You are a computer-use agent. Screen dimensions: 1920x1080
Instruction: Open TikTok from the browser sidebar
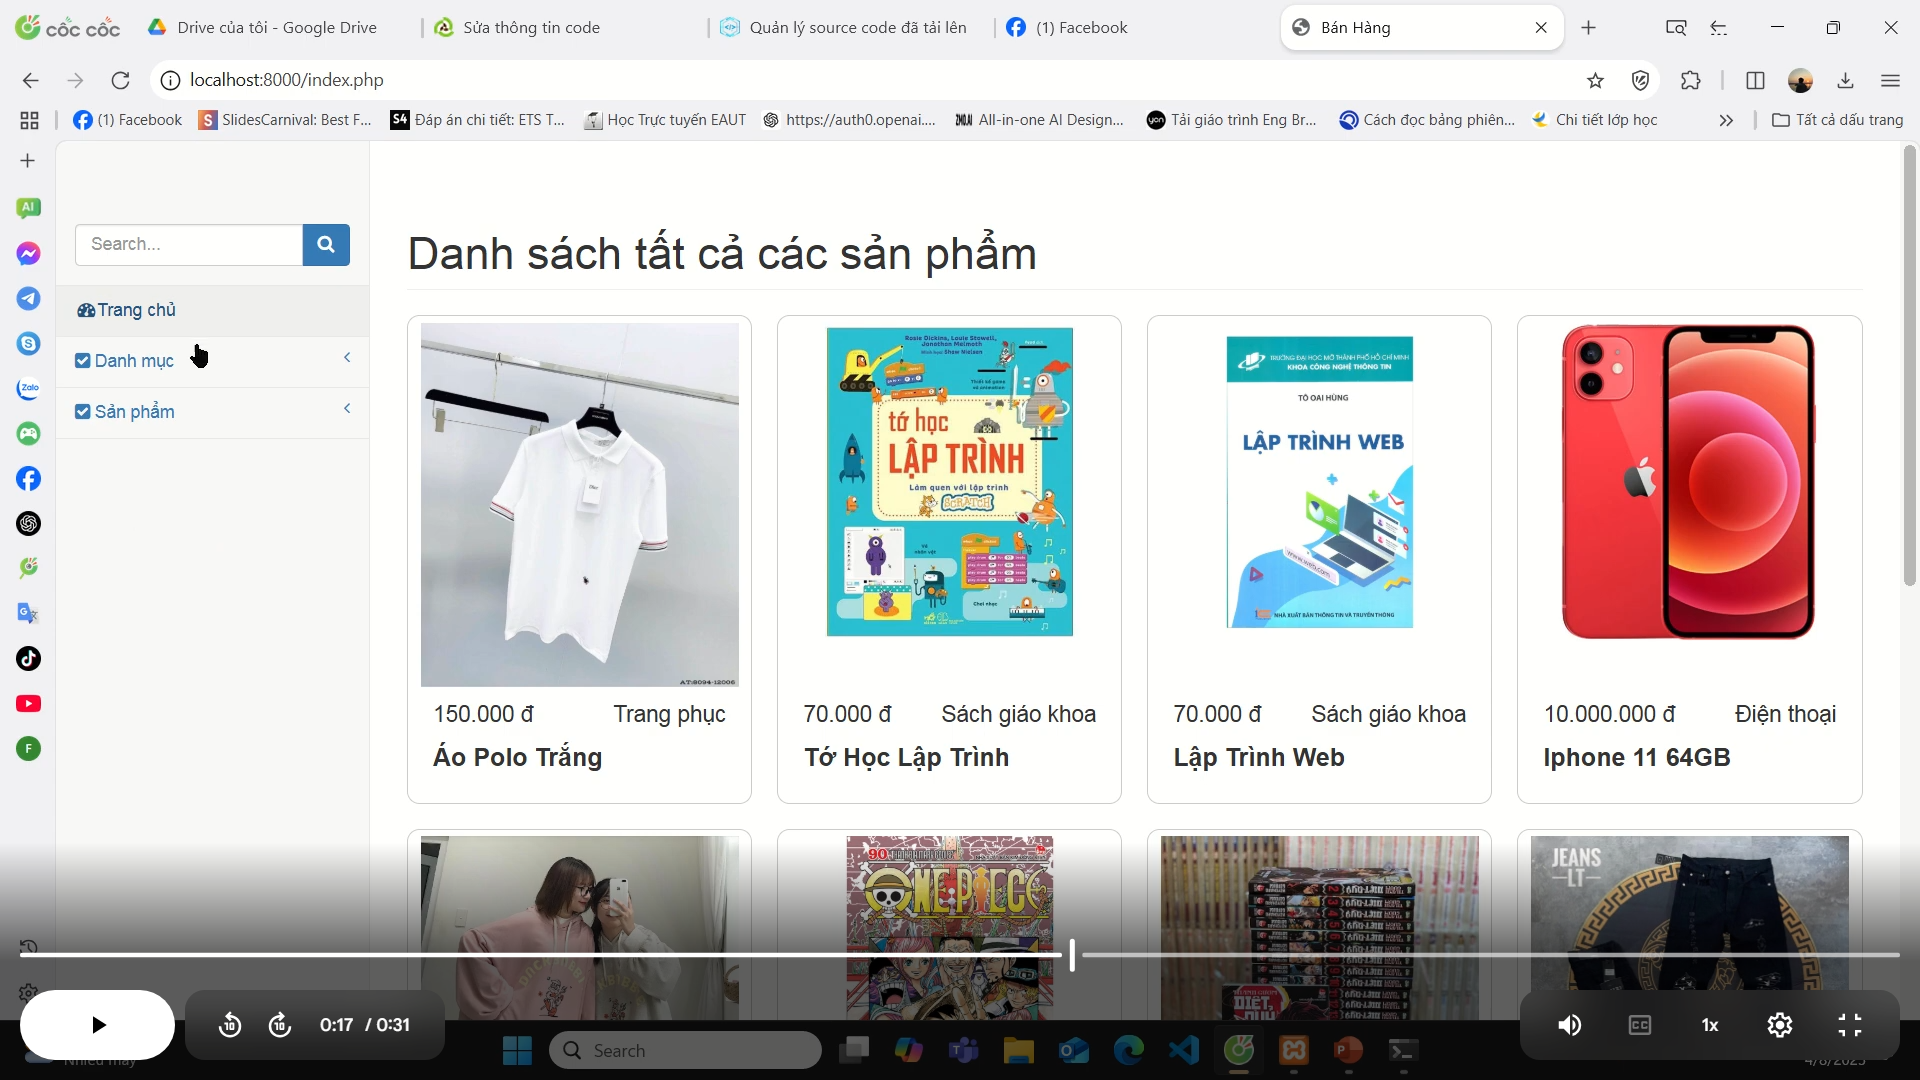click(28, 659)
